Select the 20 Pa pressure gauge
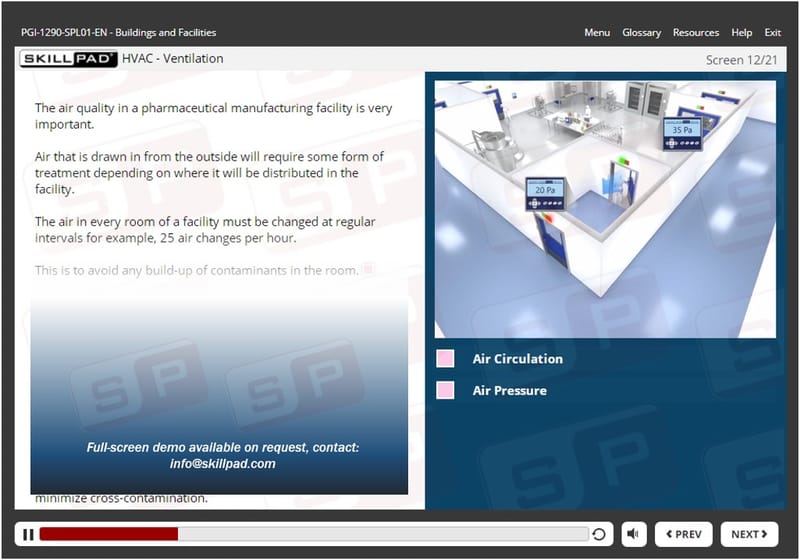This screenshot has width=800, height=560. [545, 193]
